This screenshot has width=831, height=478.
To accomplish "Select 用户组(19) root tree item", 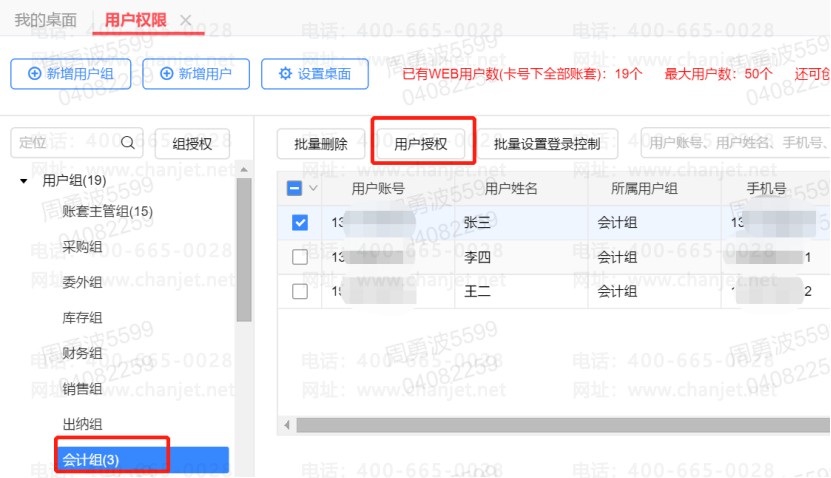I will (74, 181).
